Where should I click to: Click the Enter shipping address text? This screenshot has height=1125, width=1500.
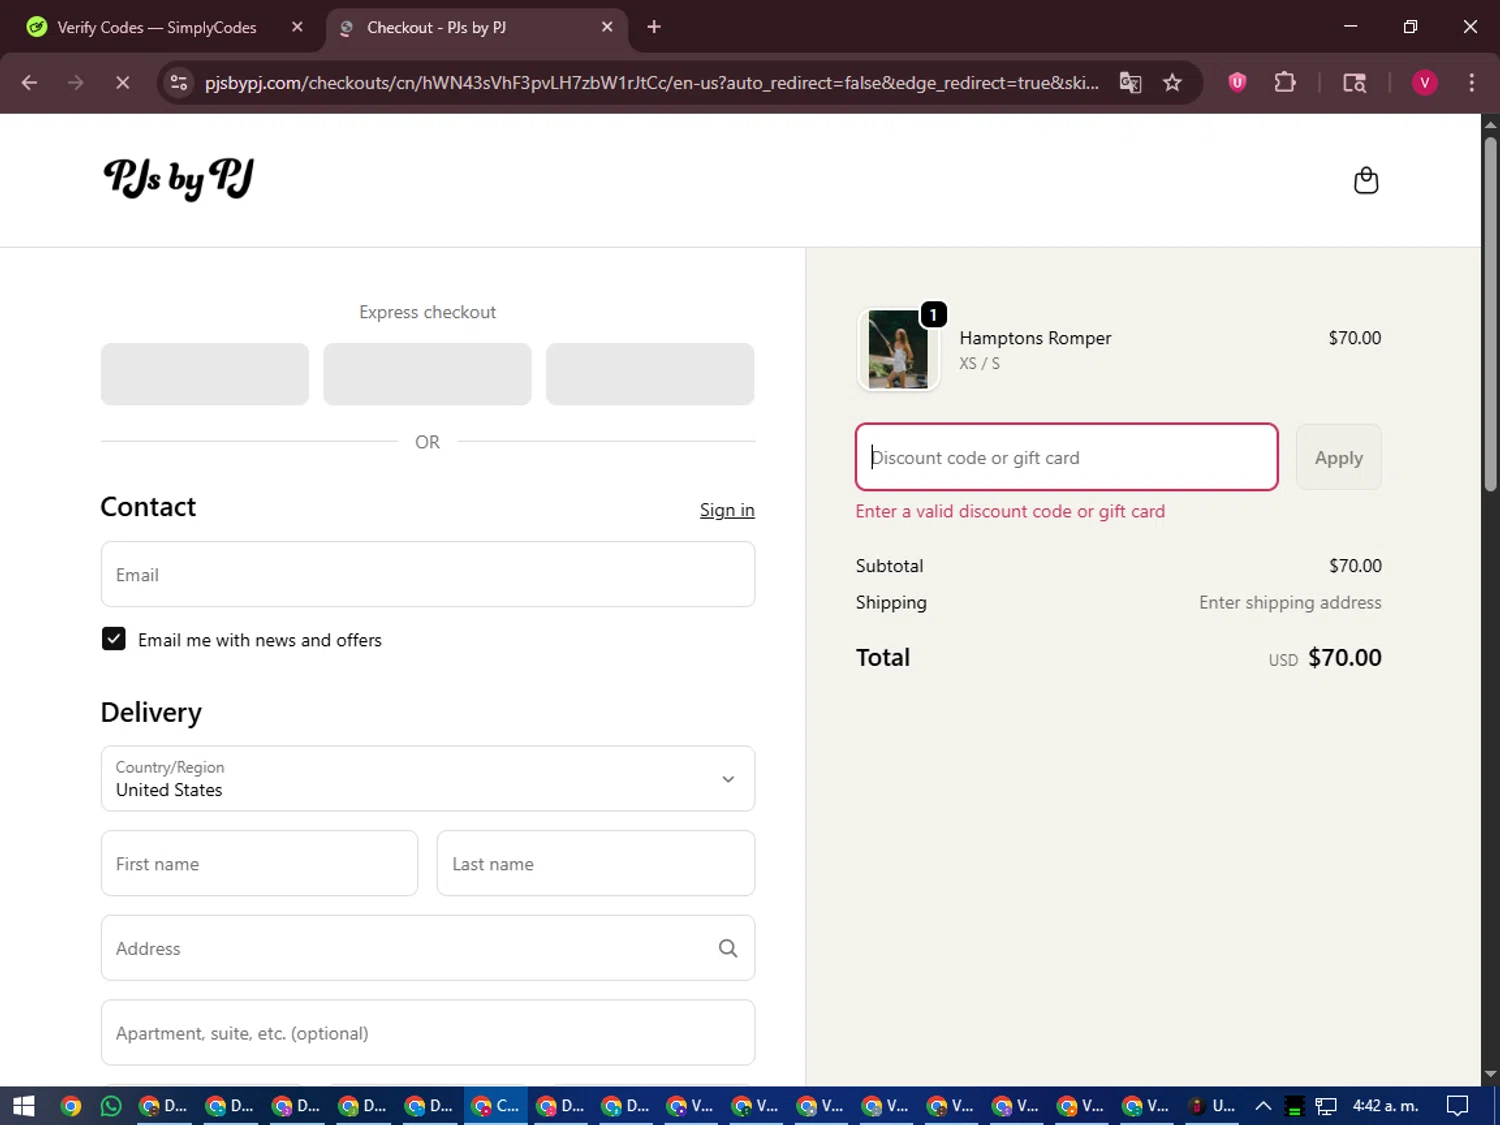[1290, 602]
